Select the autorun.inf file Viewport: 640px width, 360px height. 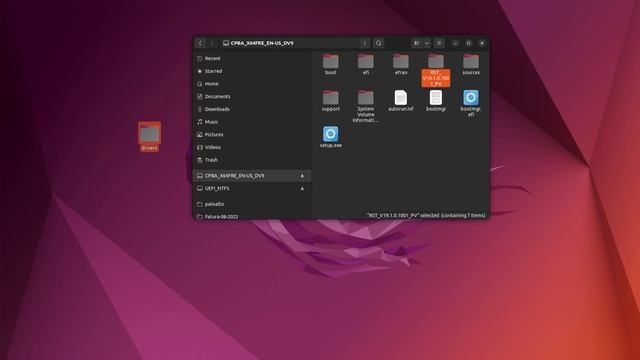tap(401, 101)
